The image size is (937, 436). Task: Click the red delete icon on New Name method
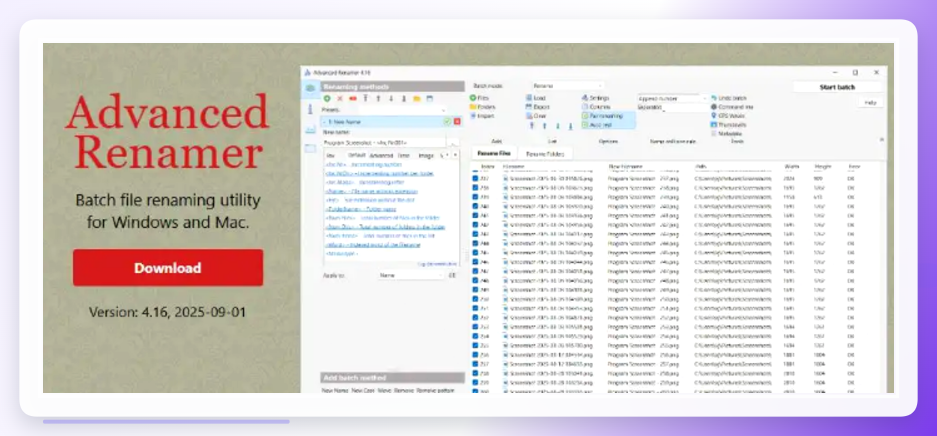tap(457, 122)
